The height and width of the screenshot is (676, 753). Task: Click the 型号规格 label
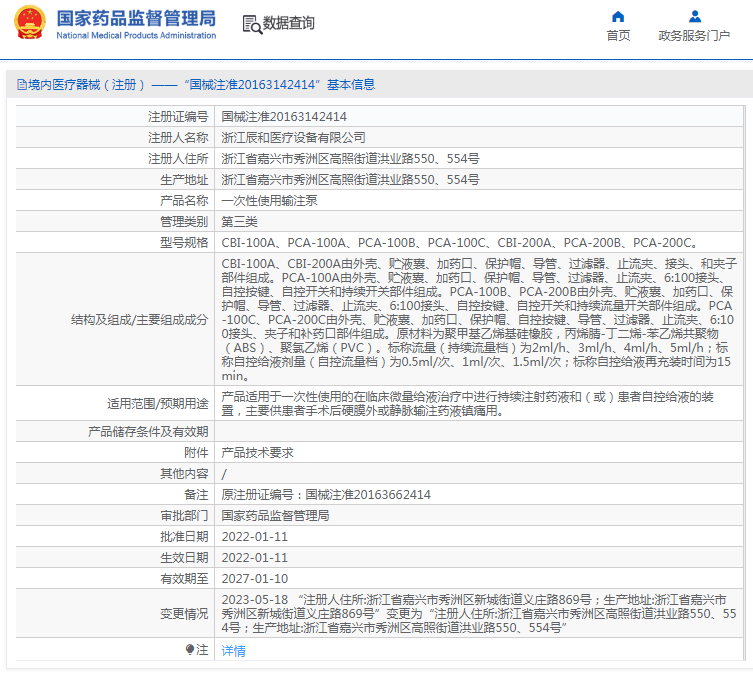(184, 243)
